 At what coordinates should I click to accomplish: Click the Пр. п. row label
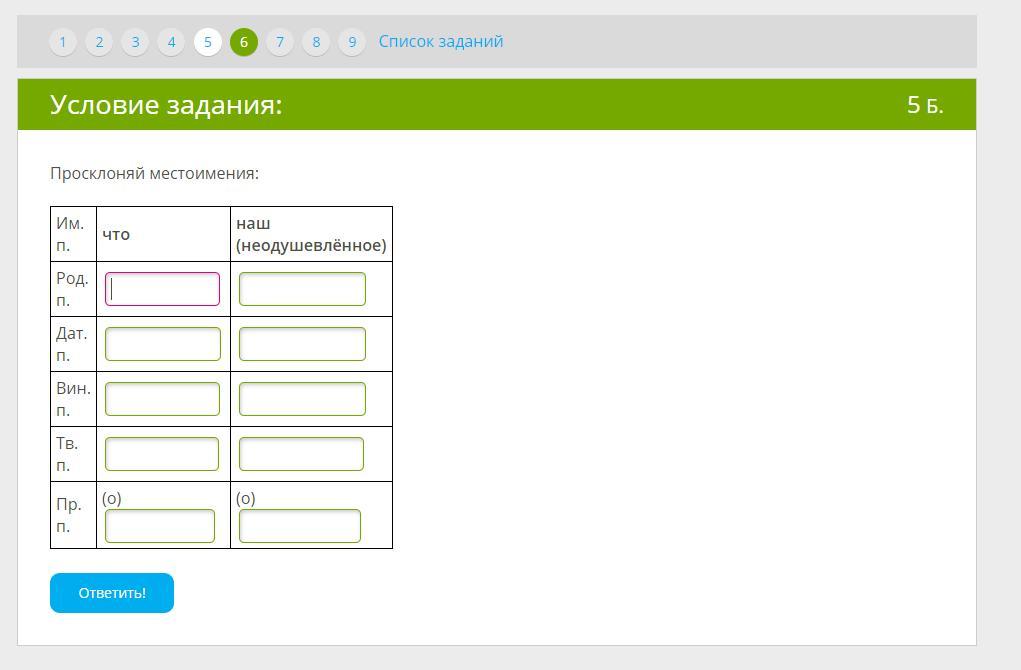coord(68,515)
